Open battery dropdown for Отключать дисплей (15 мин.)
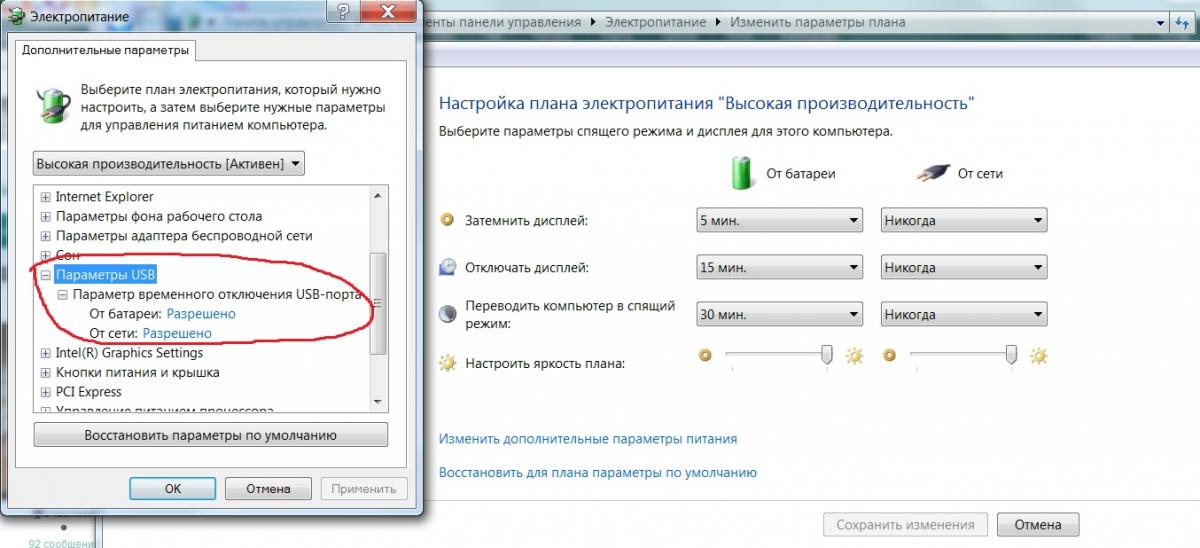This screenshot has height=548, width=1200. [779, 268]
